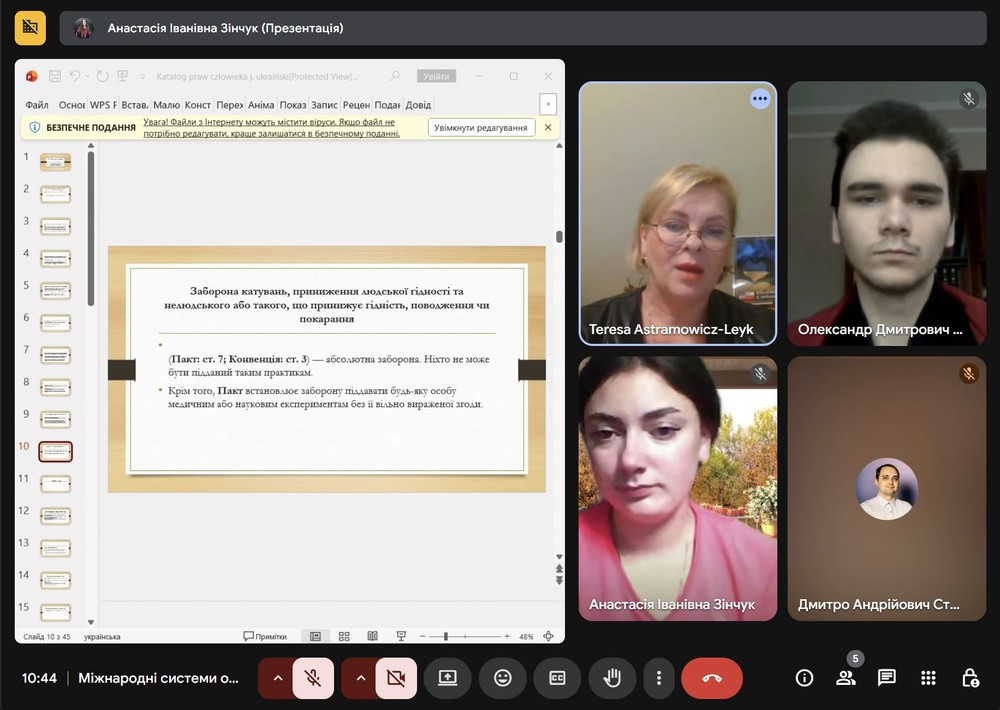Open the Файл menu tab
Screen dimensions: 1000x710
pyautogui.click(x=37, y=105)
